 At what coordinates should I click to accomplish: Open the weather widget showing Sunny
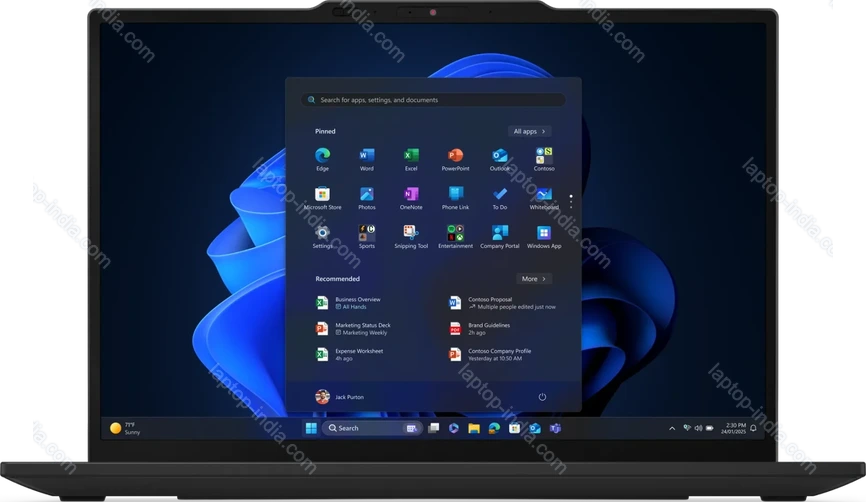point(126,428)
